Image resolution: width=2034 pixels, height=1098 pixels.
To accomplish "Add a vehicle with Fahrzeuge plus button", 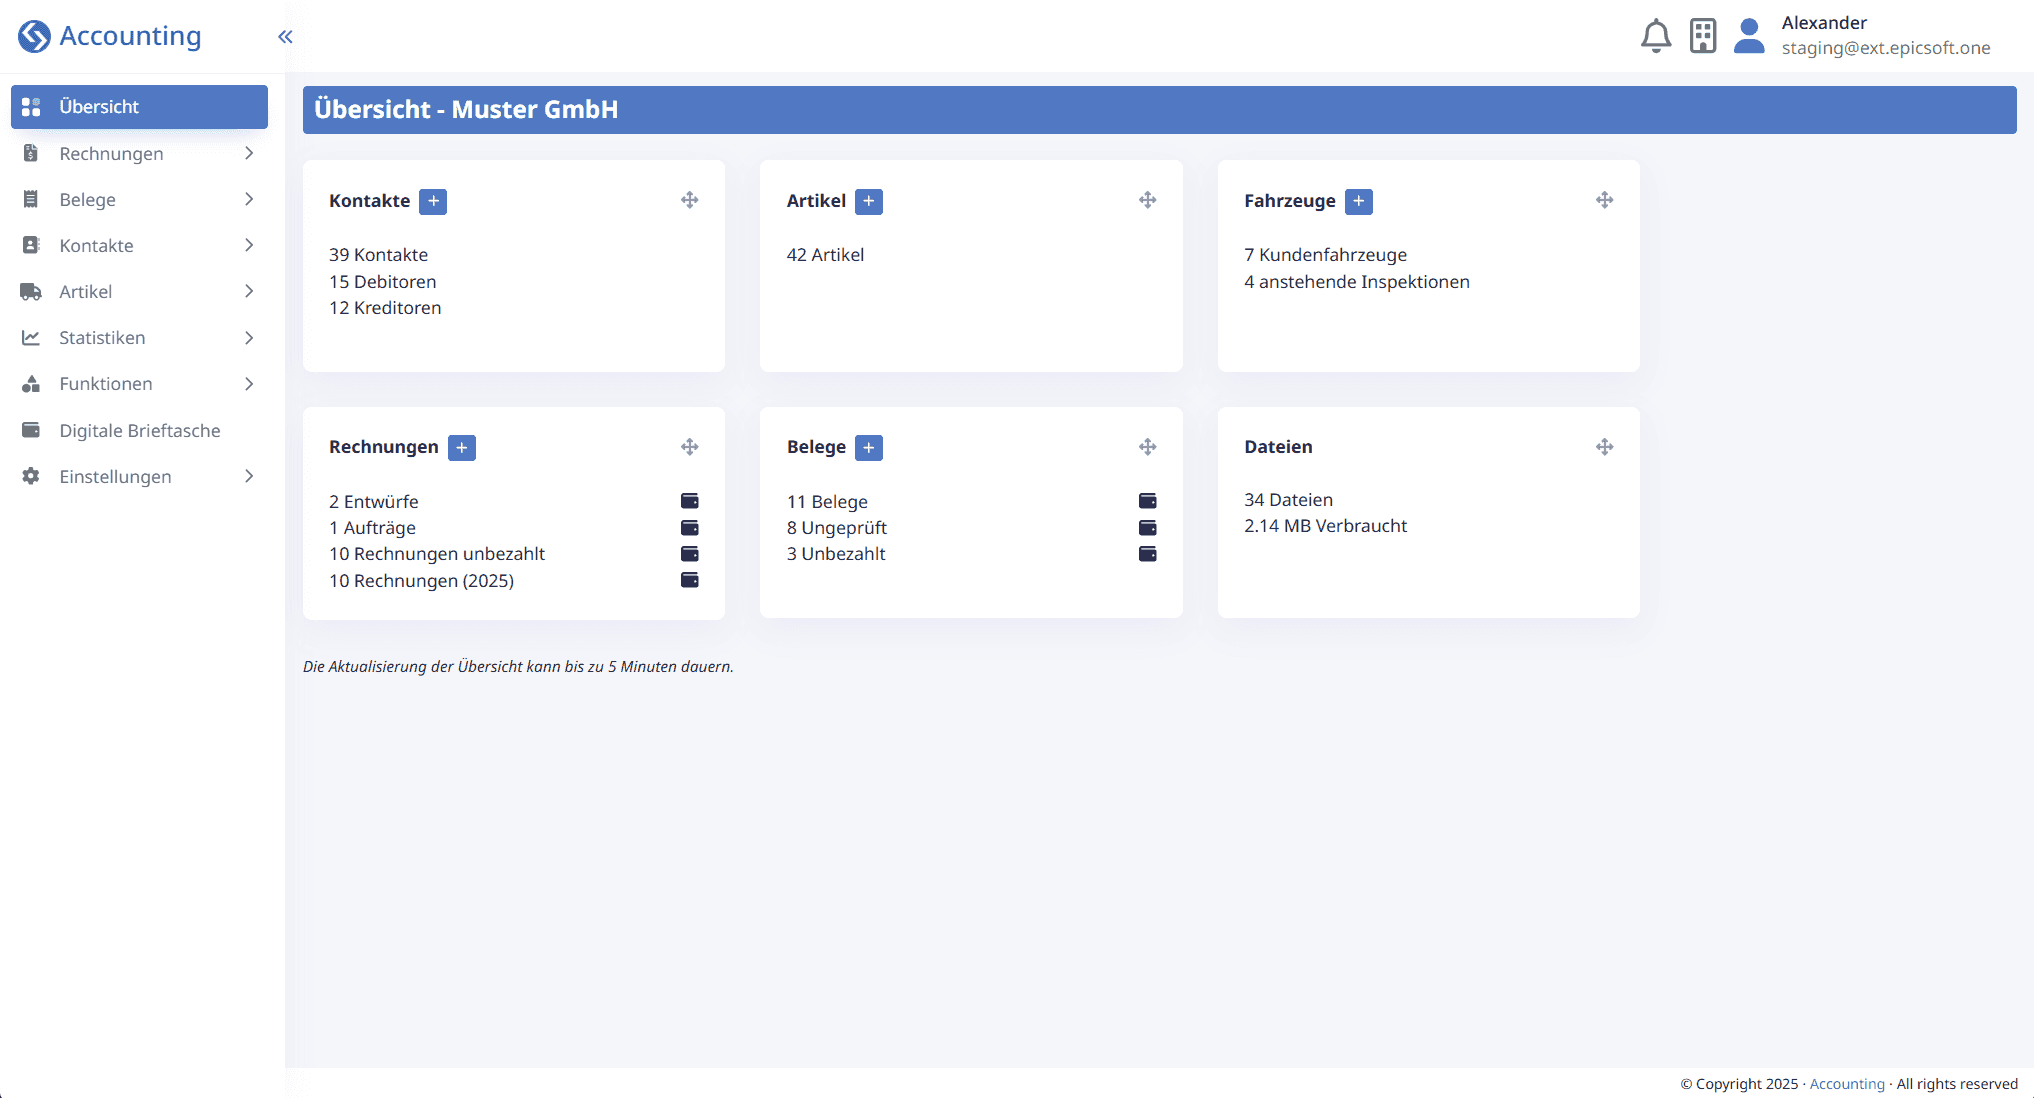I will click(1359, 201).
